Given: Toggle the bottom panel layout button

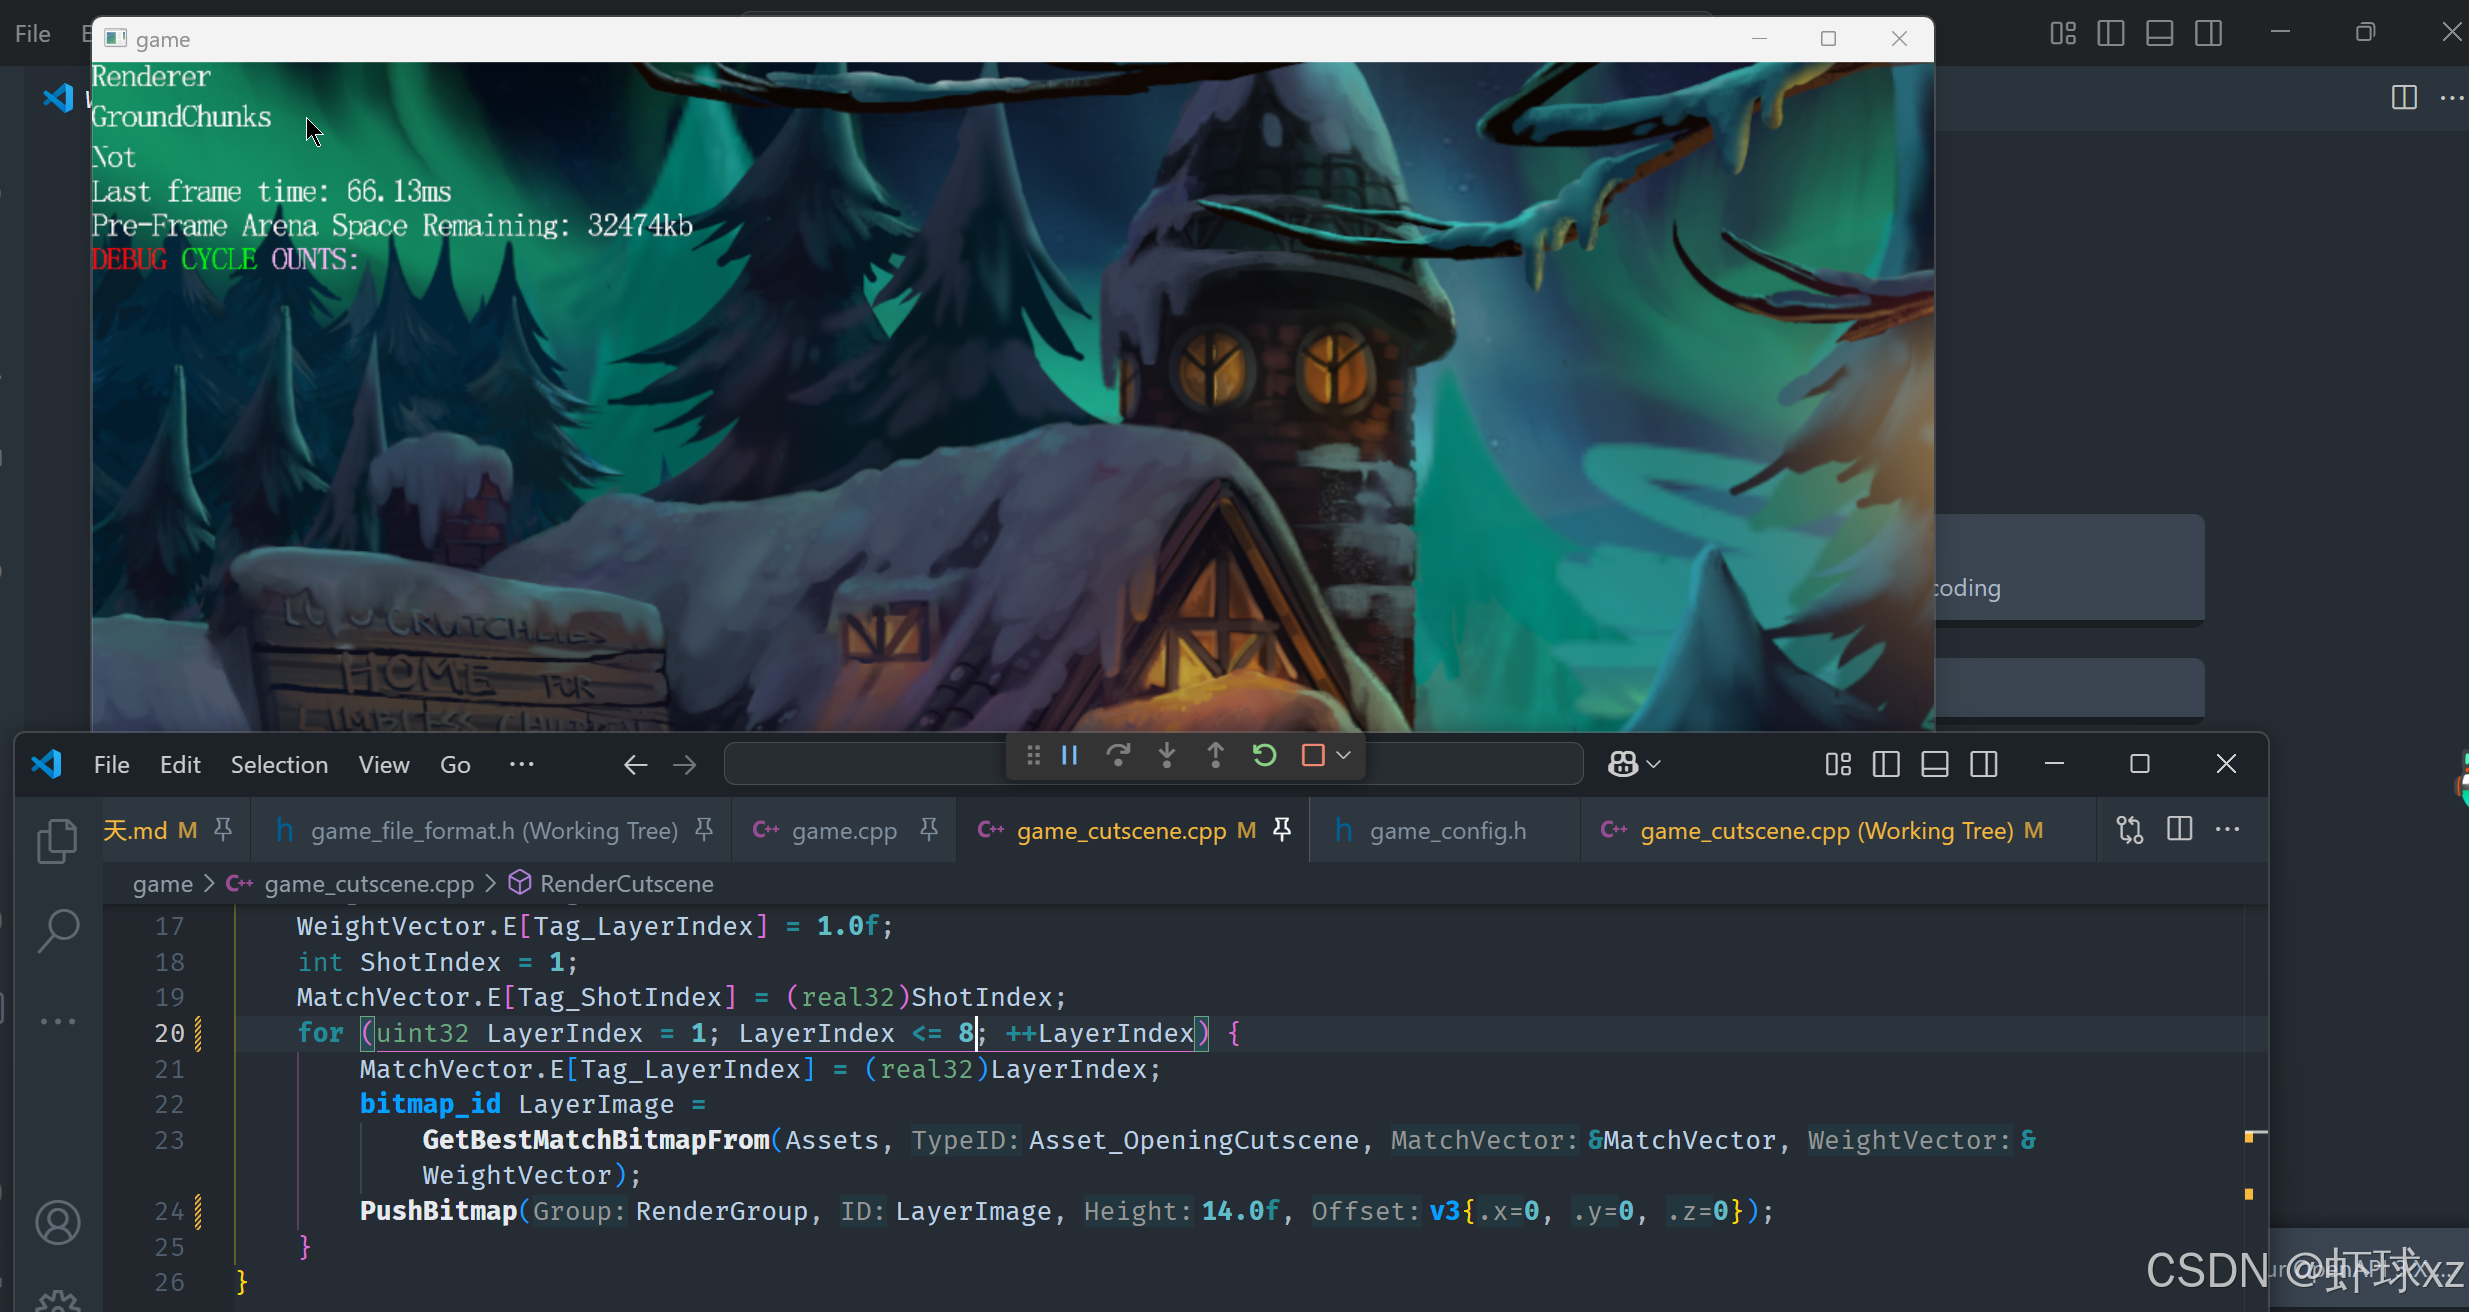Looking at the screenshot, I should [1935, 765].
